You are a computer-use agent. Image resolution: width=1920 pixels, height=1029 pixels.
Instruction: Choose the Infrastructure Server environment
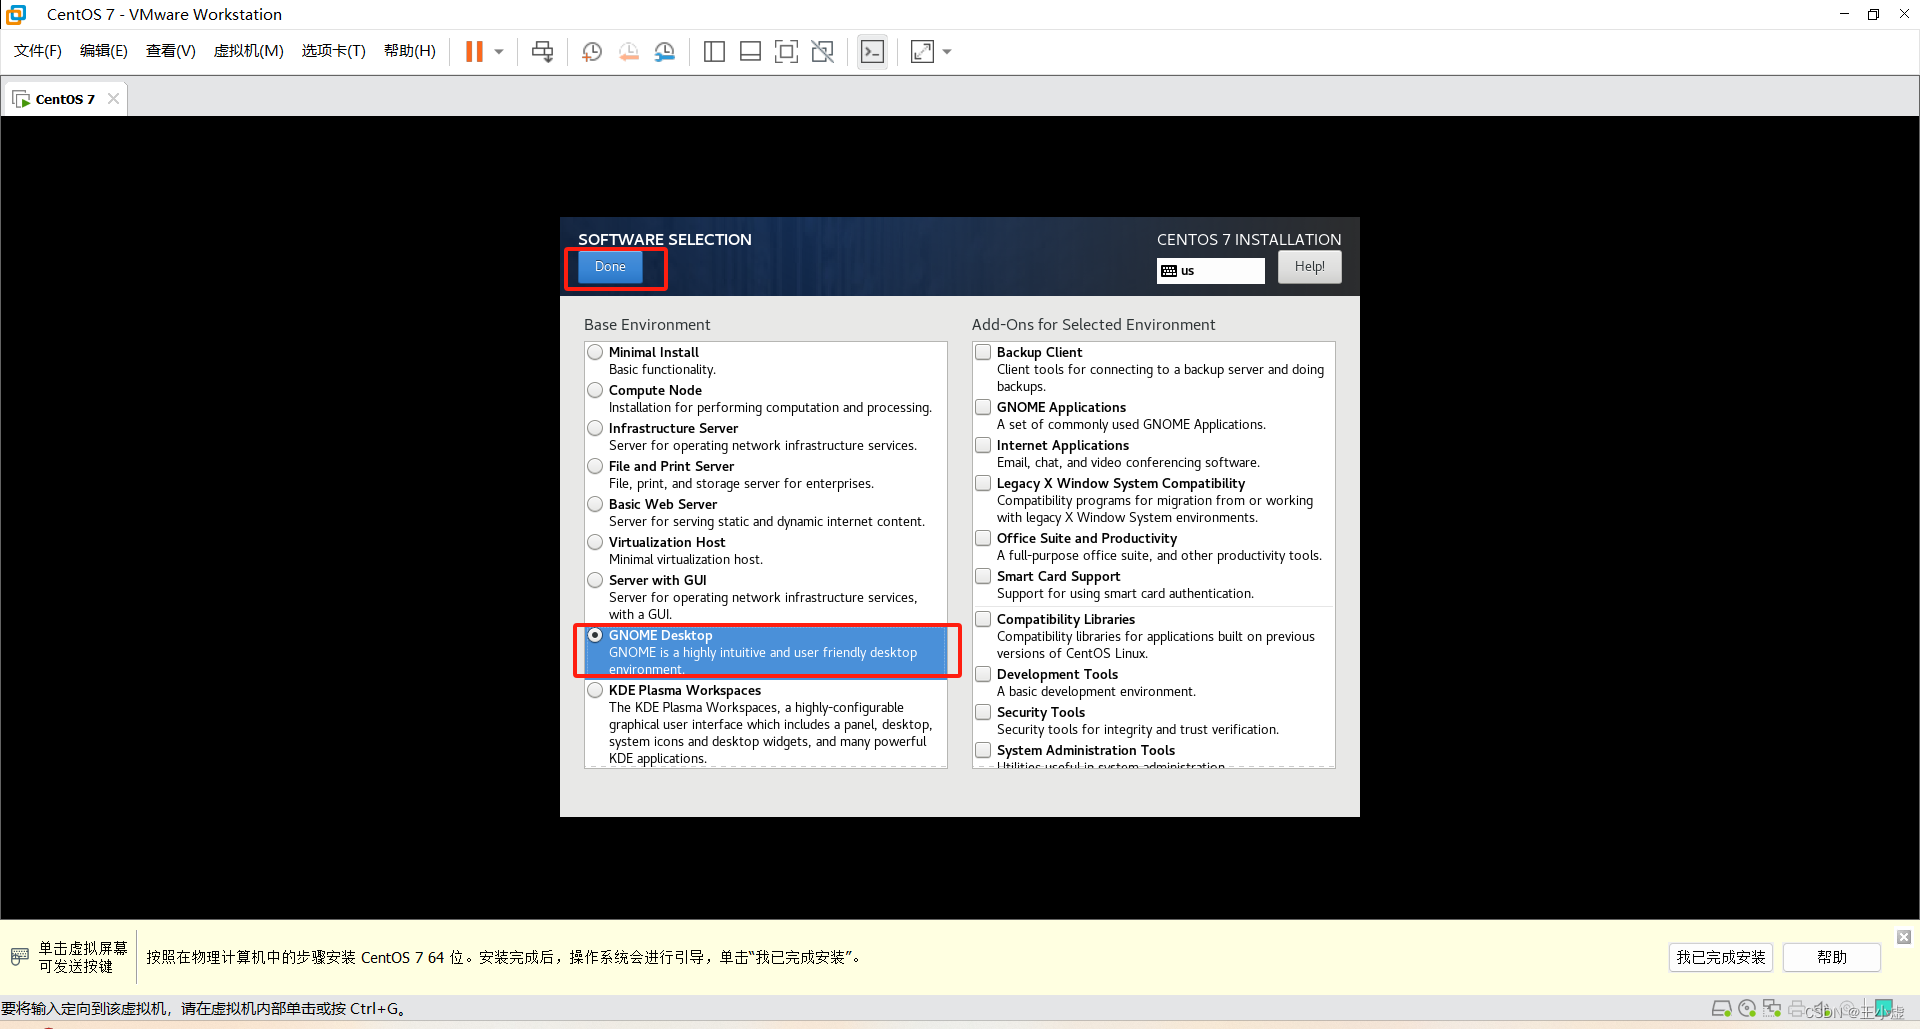tap(595, 428)
